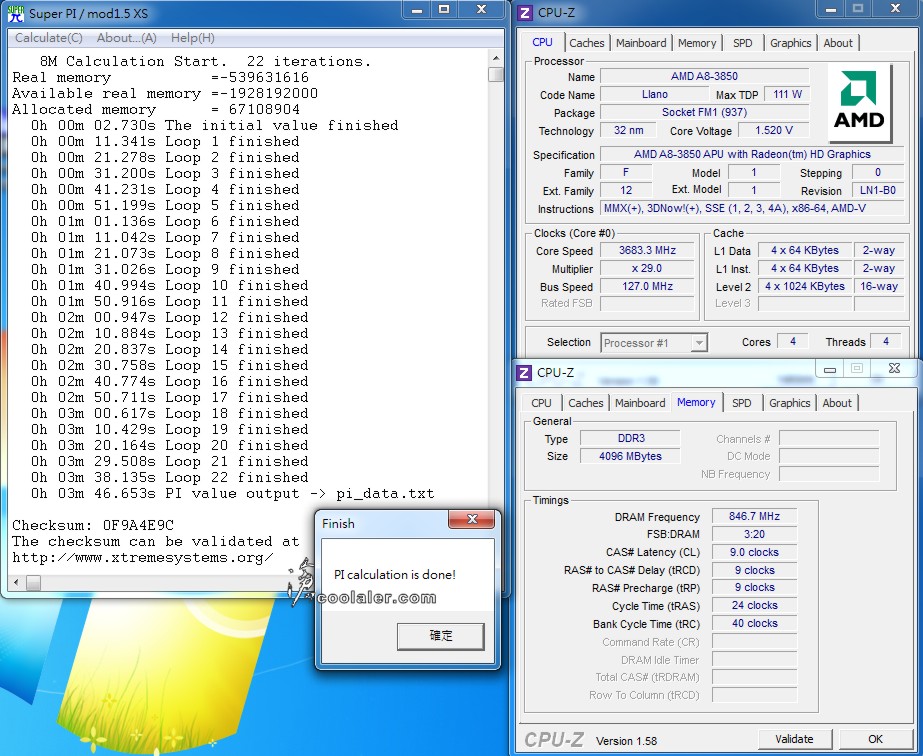The image size is (923, 756).
Task: Click the Super PI horizontal scrollbar left arrow
Action: [16, 583]
